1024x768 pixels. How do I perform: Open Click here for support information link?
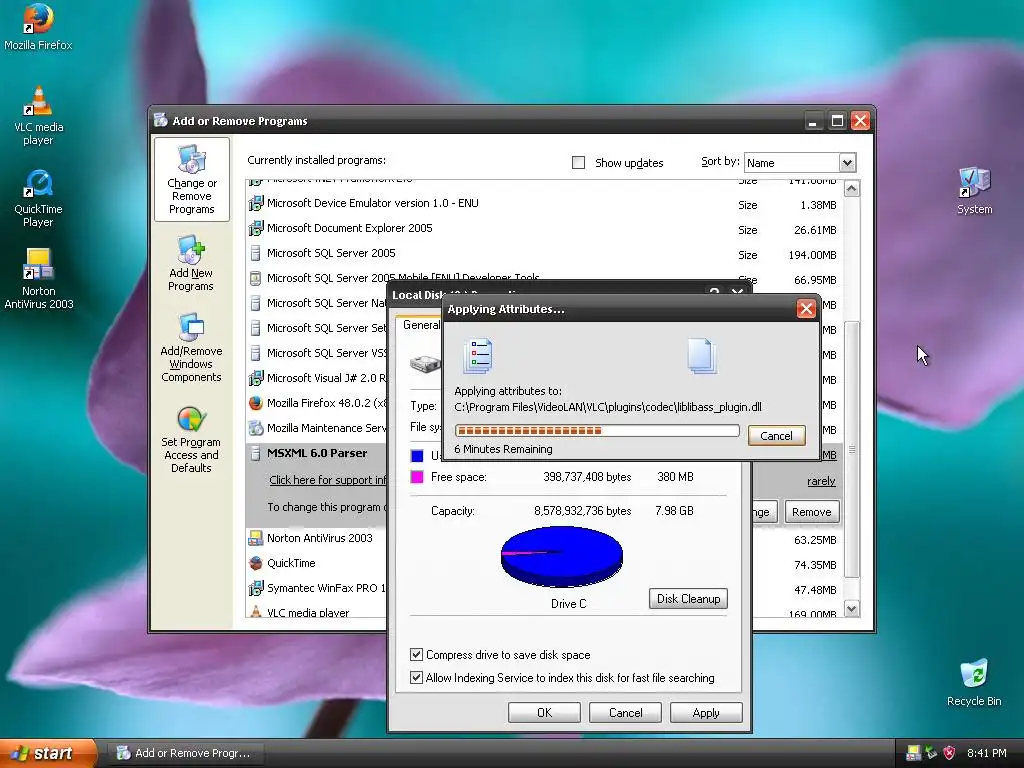click(x=328, y=480)
